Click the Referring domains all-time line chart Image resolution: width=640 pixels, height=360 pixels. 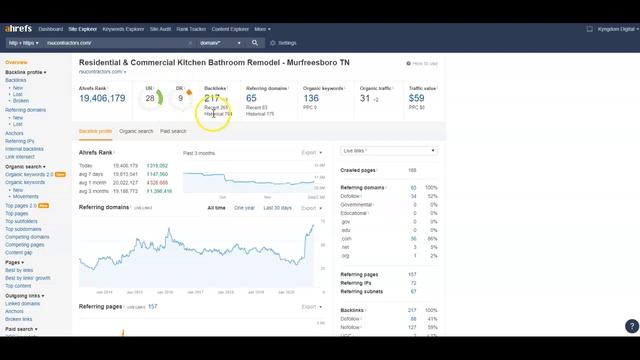click(x=197, y=254)
